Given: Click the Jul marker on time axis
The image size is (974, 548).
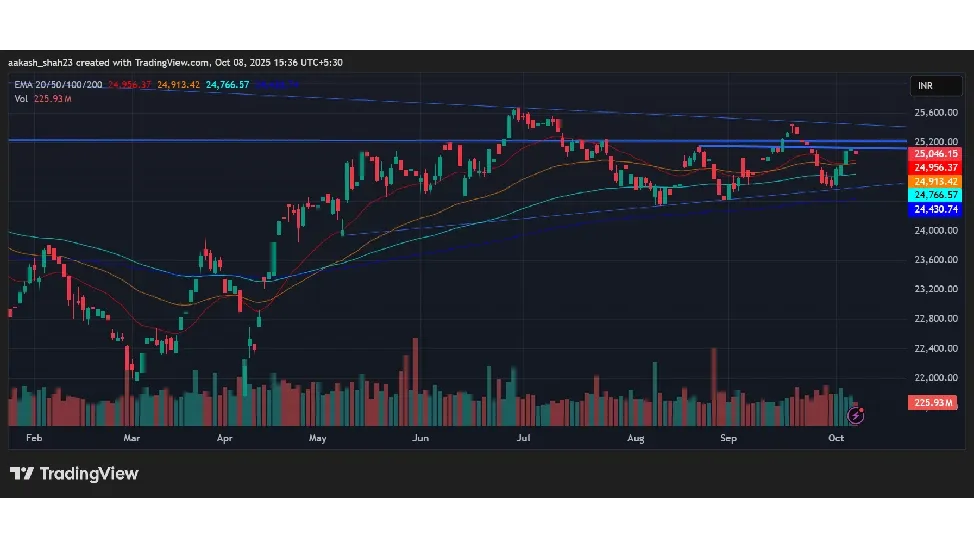Looking at the screenshot, I should click(523, 438).
